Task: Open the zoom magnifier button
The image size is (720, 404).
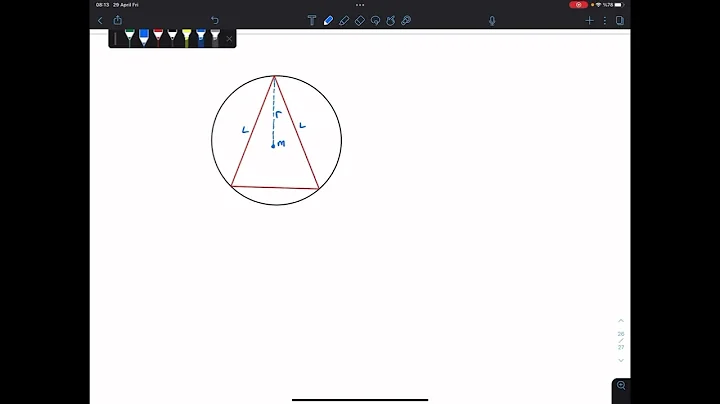Action: coord(621,386)
